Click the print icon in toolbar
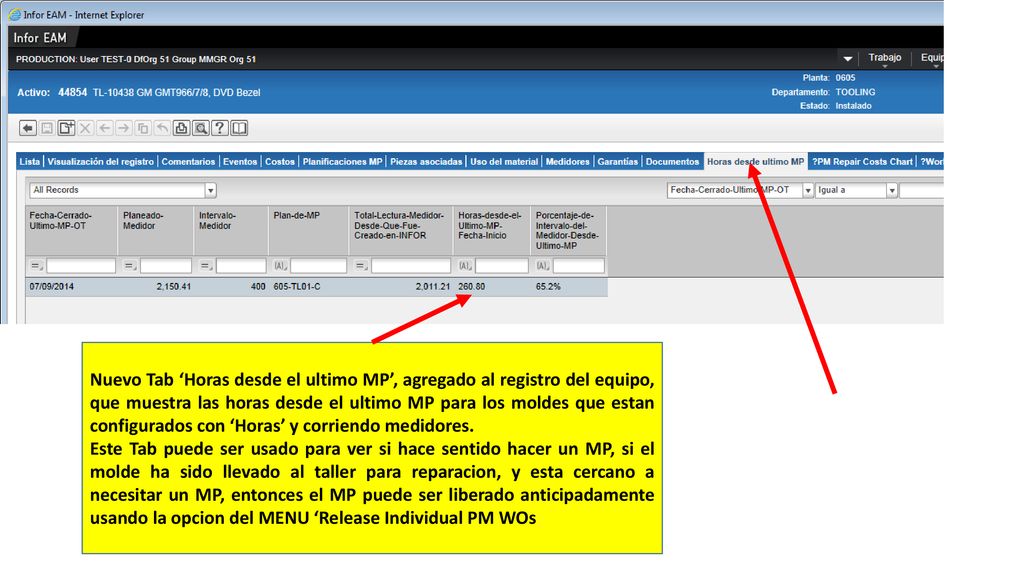The image size is (1024, 576). (x=181, y=128)
